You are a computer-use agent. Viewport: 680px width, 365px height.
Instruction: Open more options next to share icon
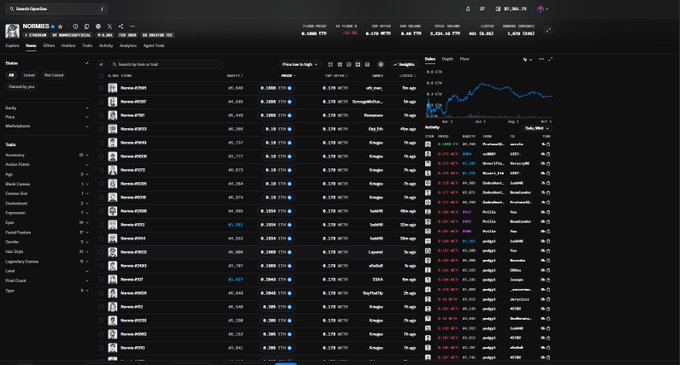tap(132, 26)
